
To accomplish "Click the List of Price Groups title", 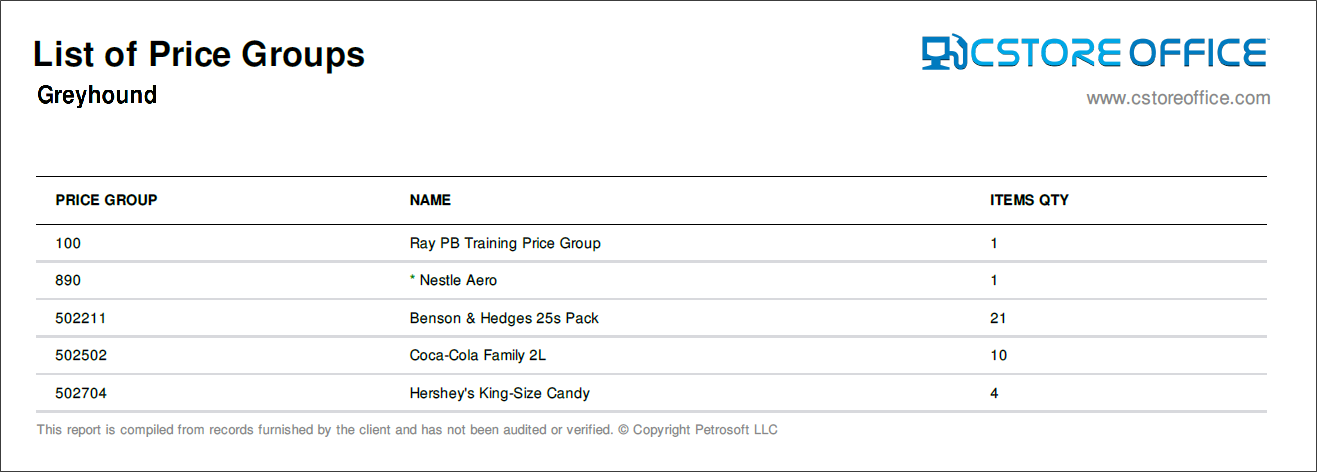I will [199, 54].
